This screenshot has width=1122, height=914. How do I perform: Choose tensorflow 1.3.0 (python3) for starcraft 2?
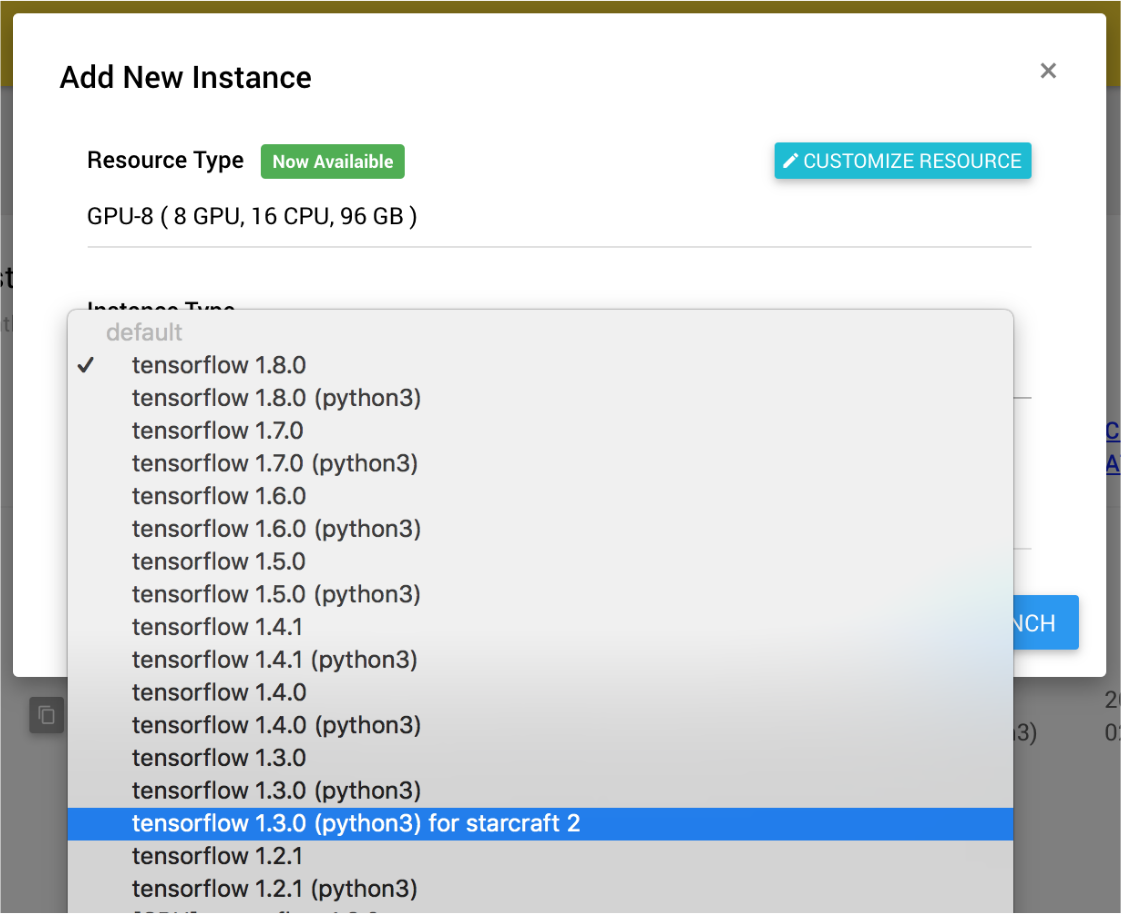[x=540, y=824]
